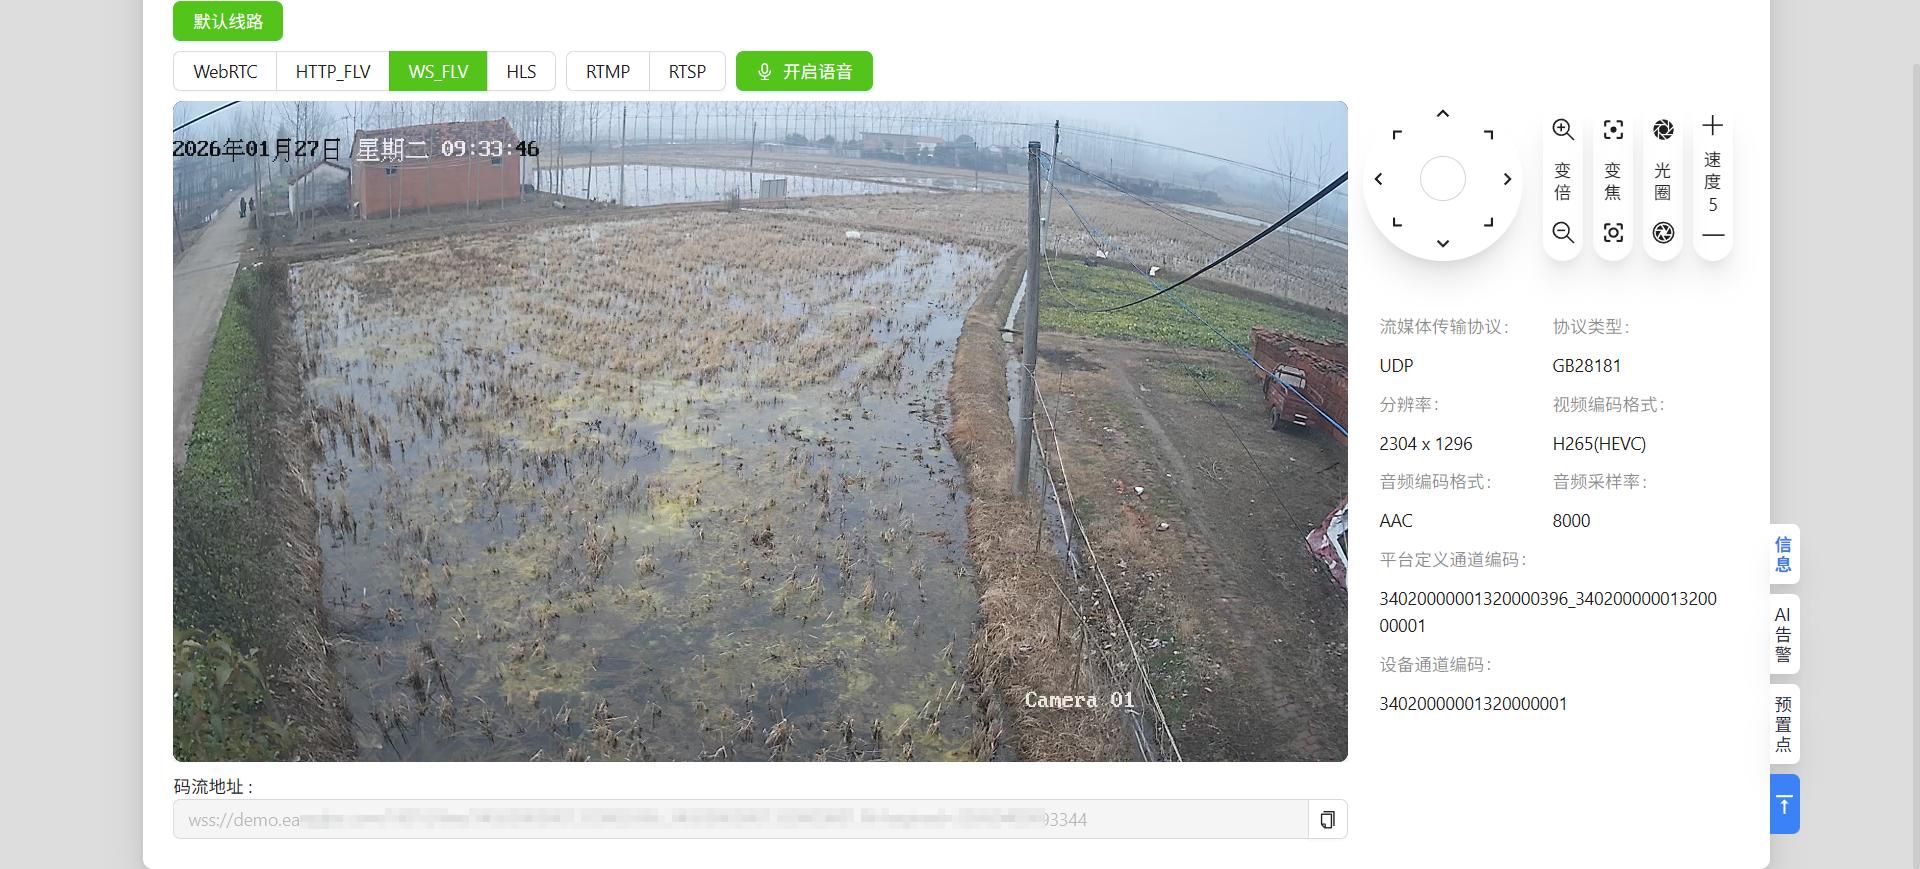Click the lower focus adjustment icon
The width and height of the screenshot is (1920, 869).
coord(1613,233)
